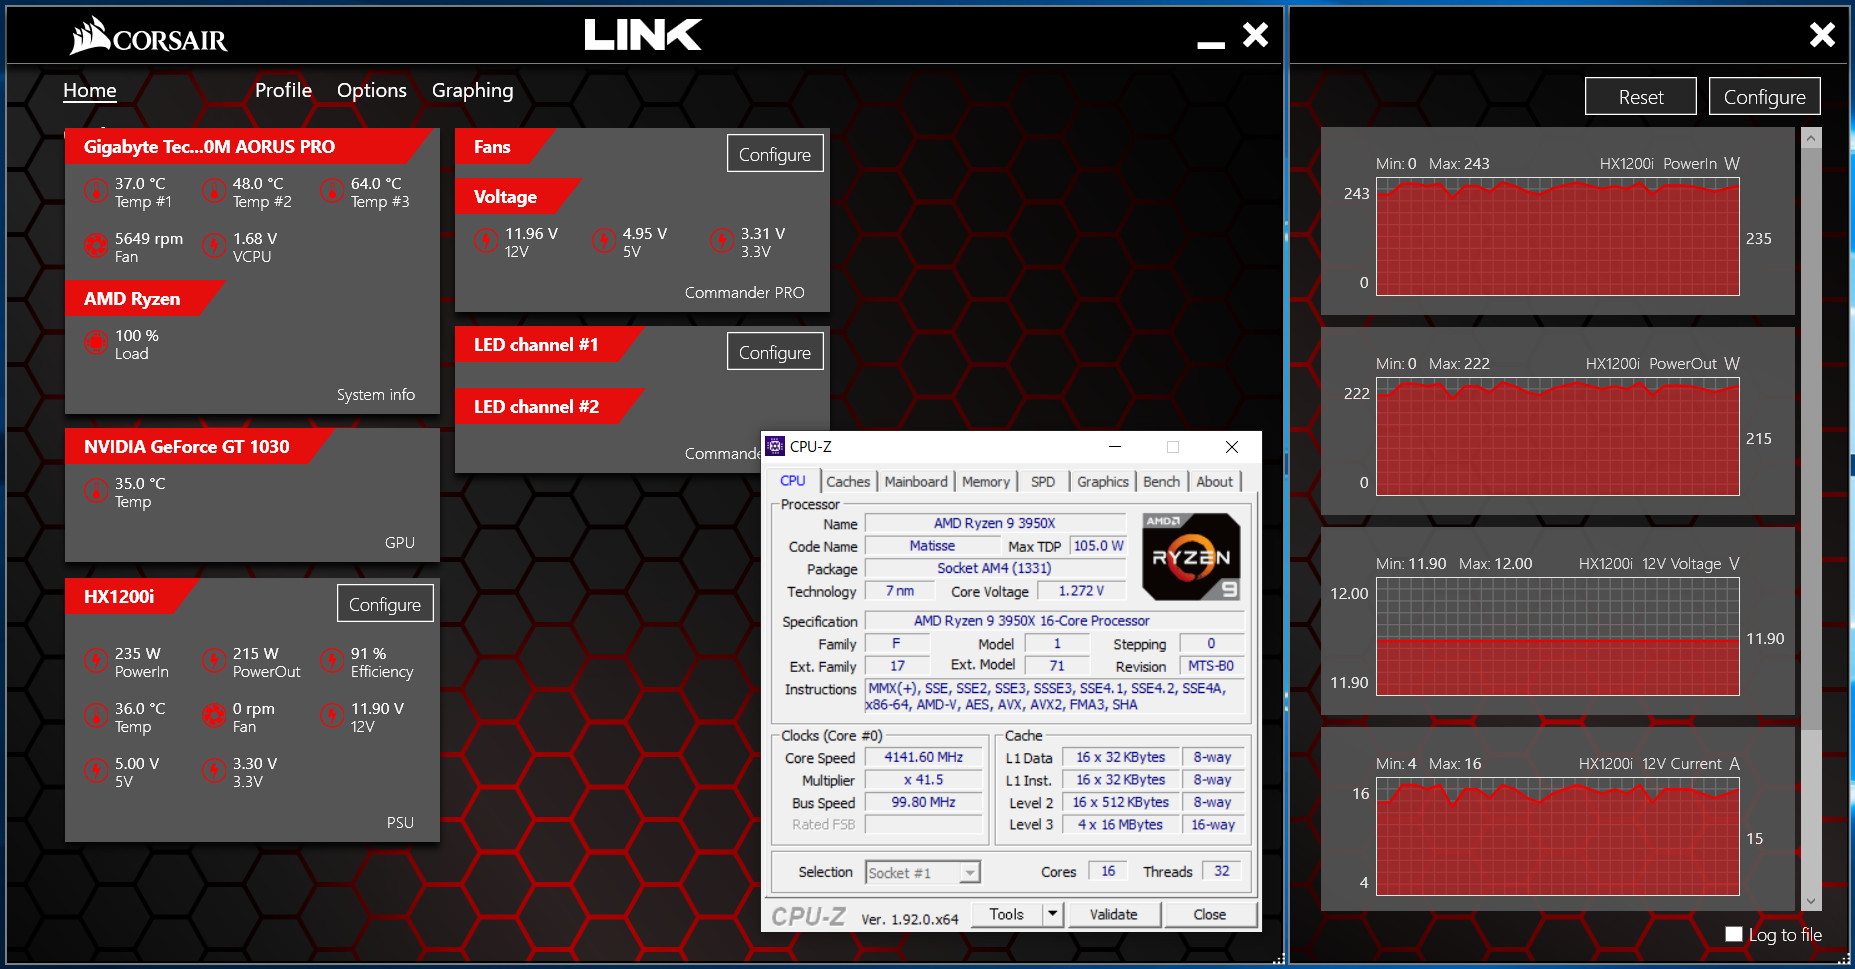The height and width of the screenshot is (969, 1855).
Task: Click the Tools button in CPU-Z
Action: pos(1007,914)
